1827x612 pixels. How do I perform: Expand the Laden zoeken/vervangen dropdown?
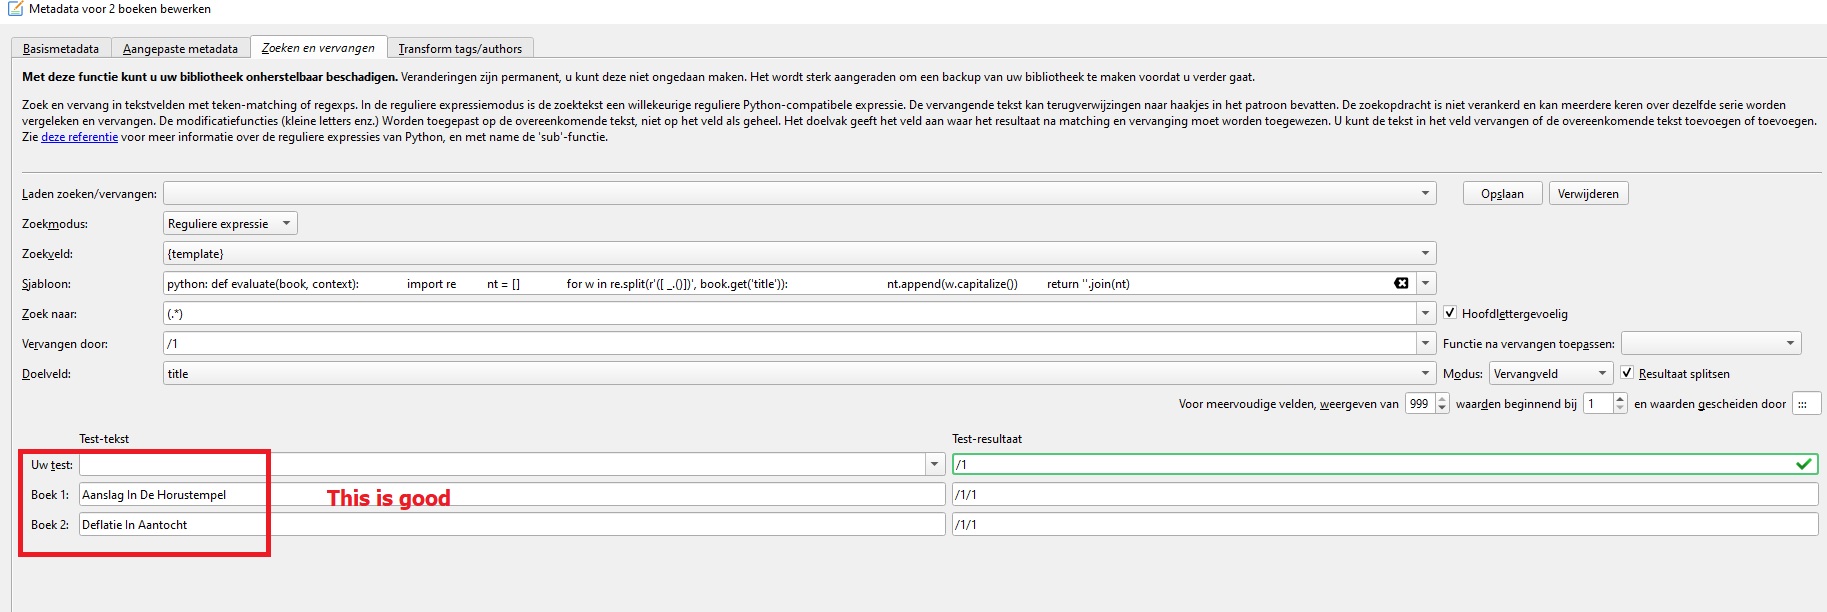click(x=1425, y=193)
